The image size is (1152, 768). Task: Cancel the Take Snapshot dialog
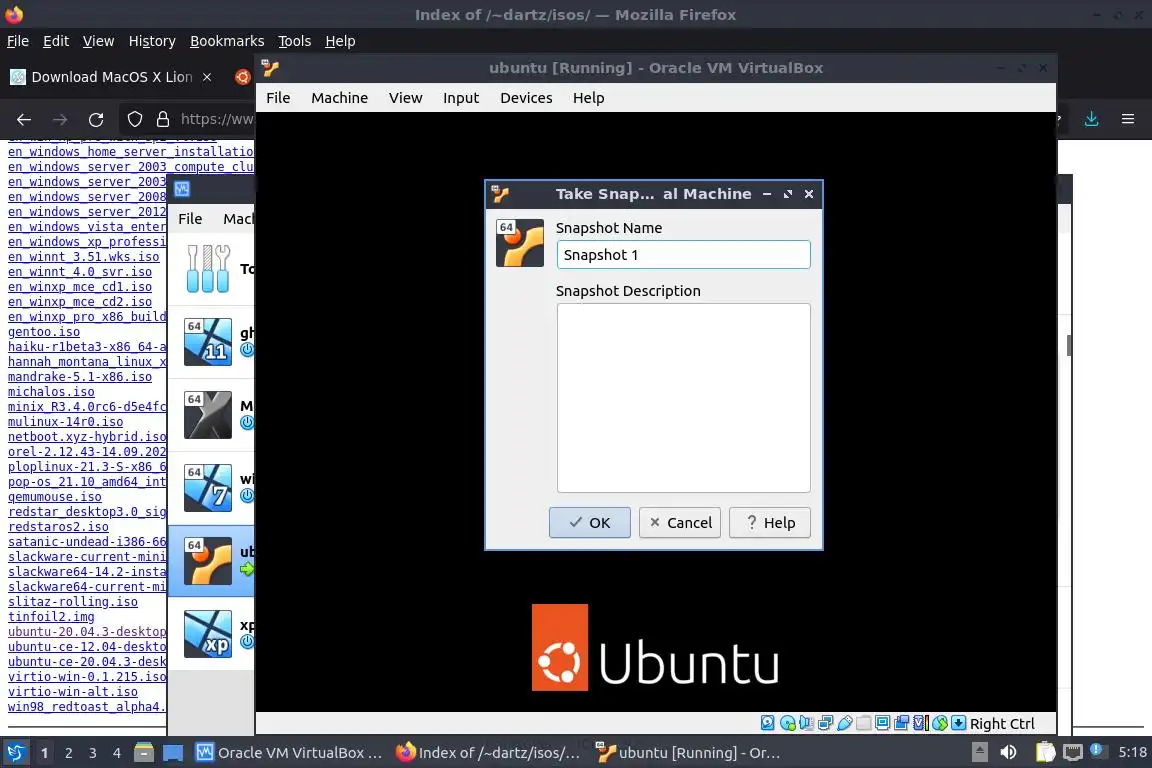(x=680, y=523)
